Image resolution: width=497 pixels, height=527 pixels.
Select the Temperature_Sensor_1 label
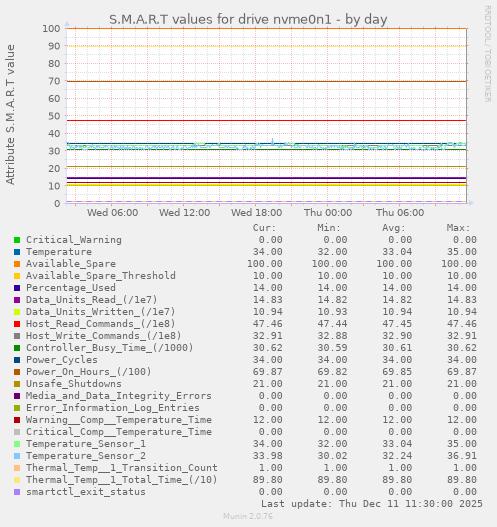(x=86, y=444)
